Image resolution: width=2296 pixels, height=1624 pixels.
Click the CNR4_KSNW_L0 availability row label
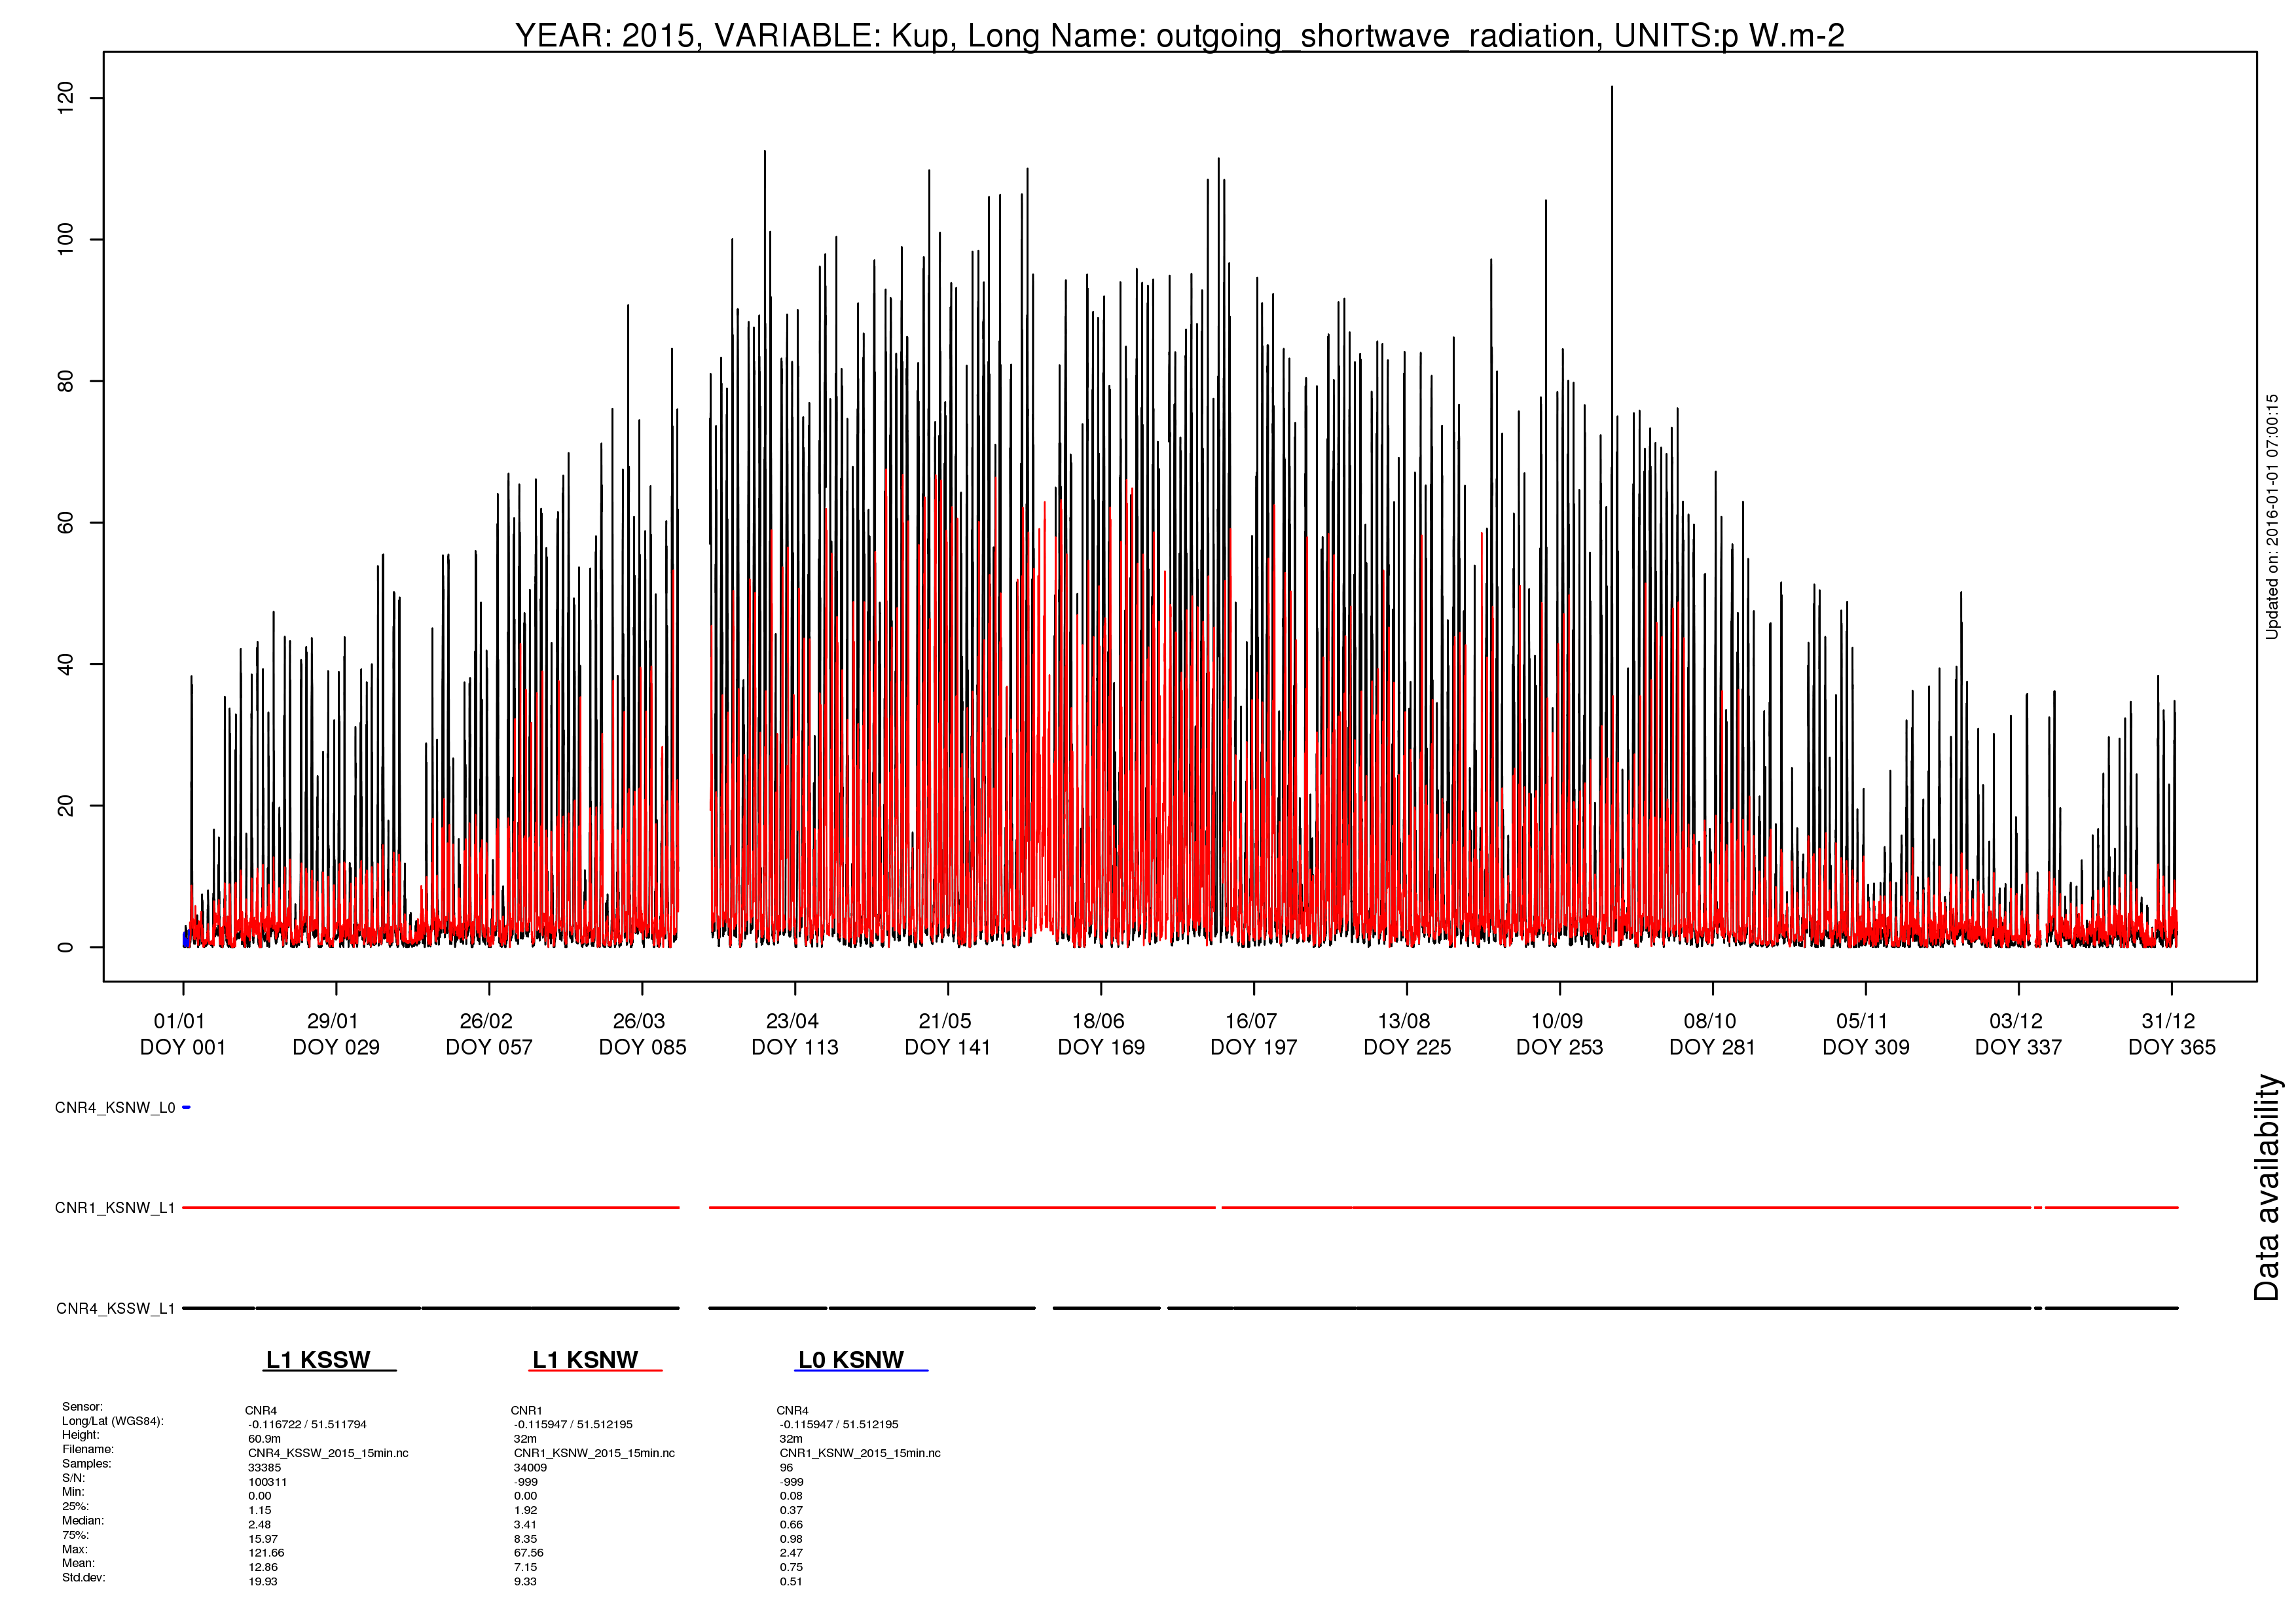click(x=115, y=1108)
